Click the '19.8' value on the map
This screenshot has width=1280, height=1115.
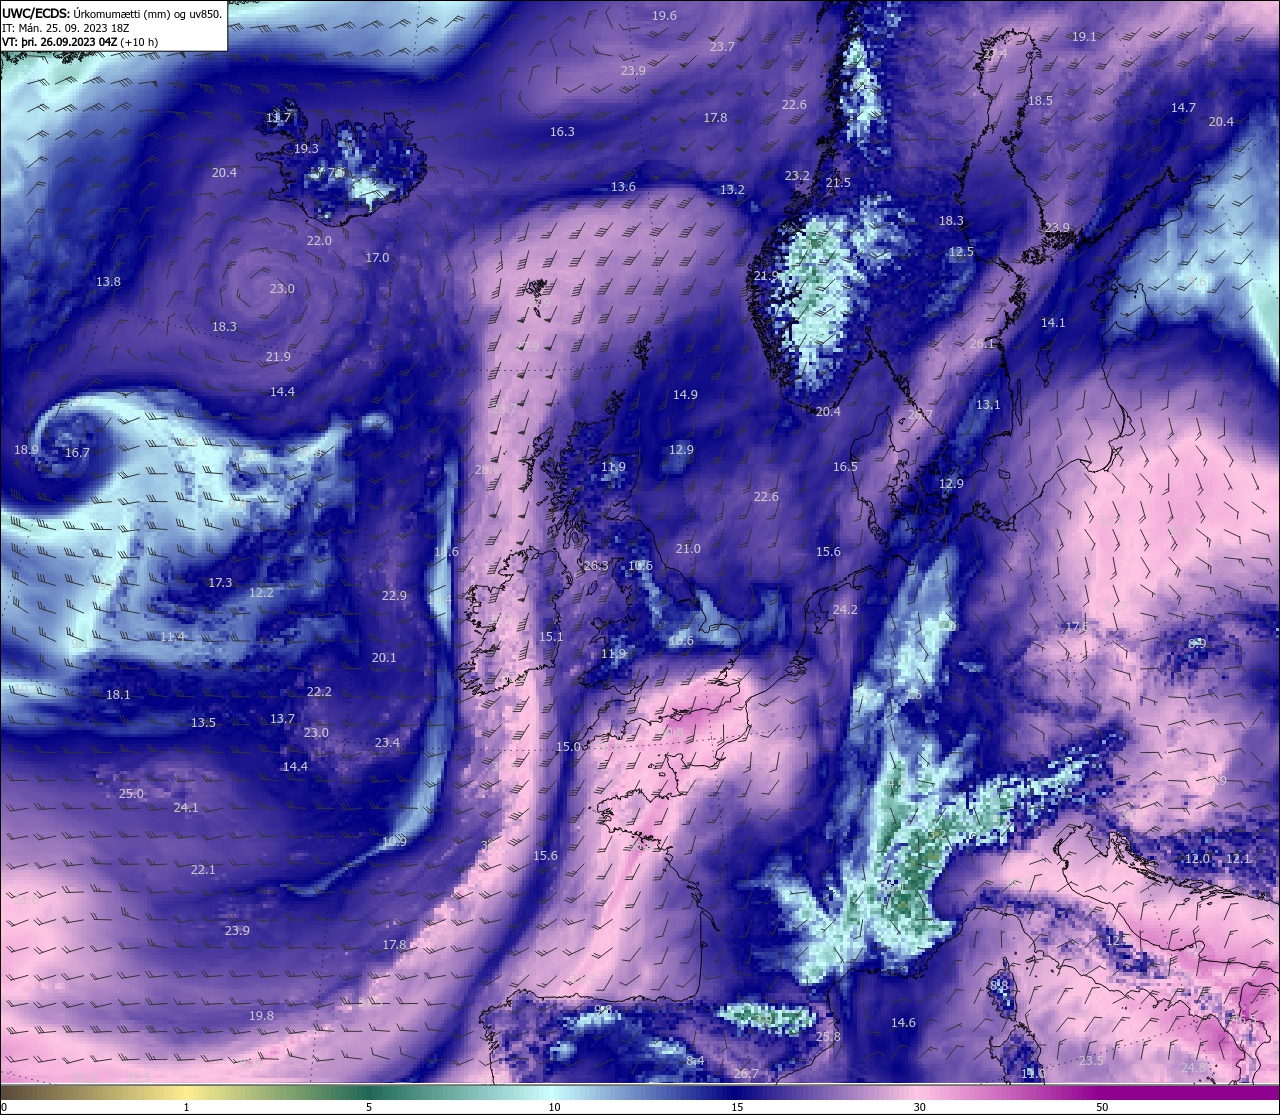tap(261, 1016)
